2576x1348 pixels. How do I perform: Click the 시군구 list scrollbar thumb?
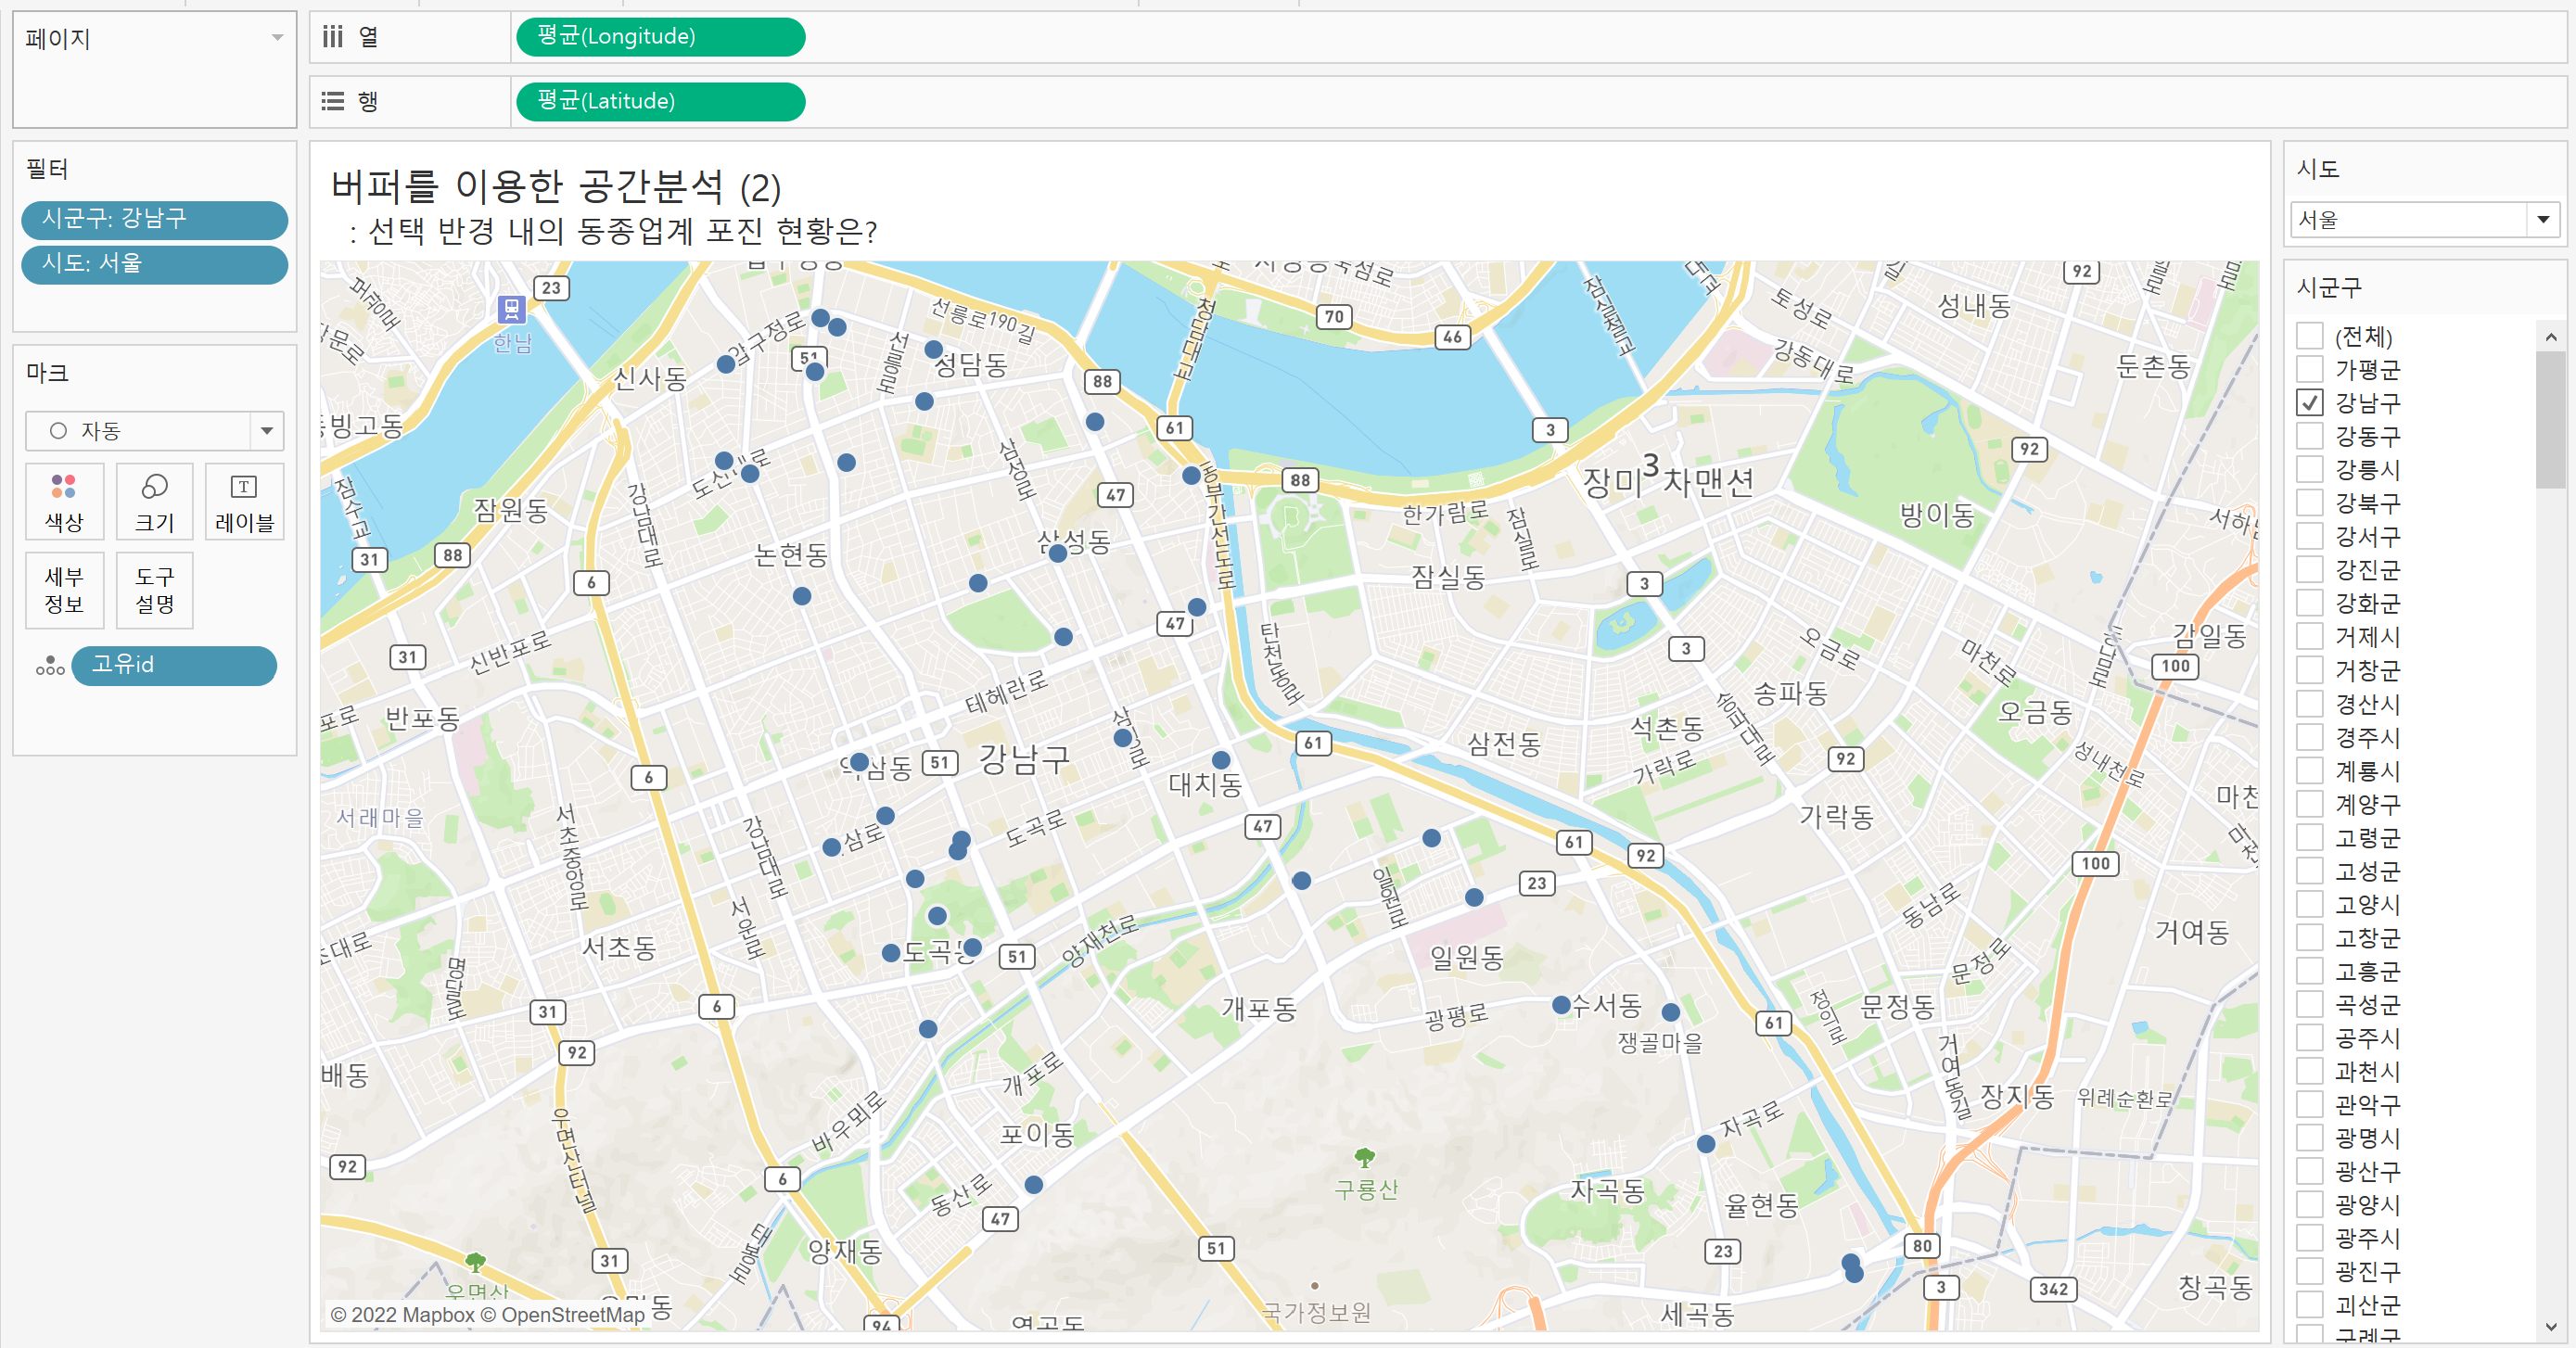[x=2551, y=418]
